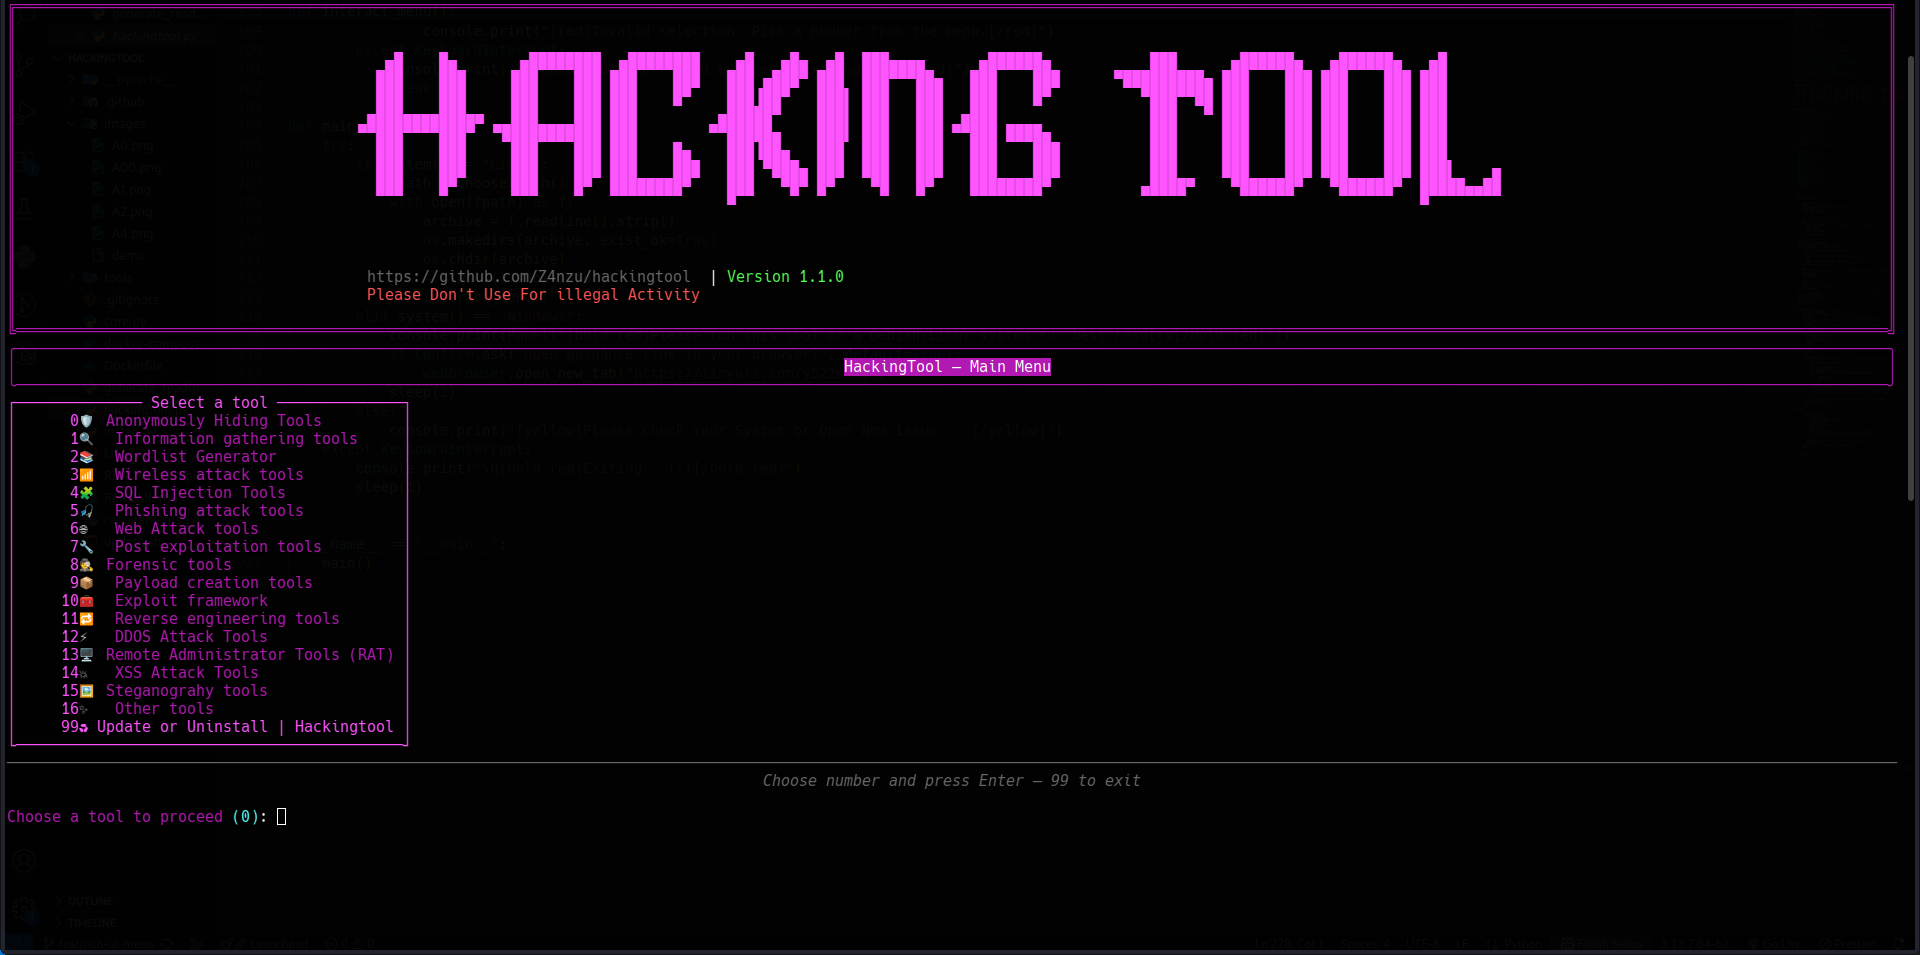
Task: Open the notifications bell in the status bar
Action: pyautogui.click(x=1900, y=944)
